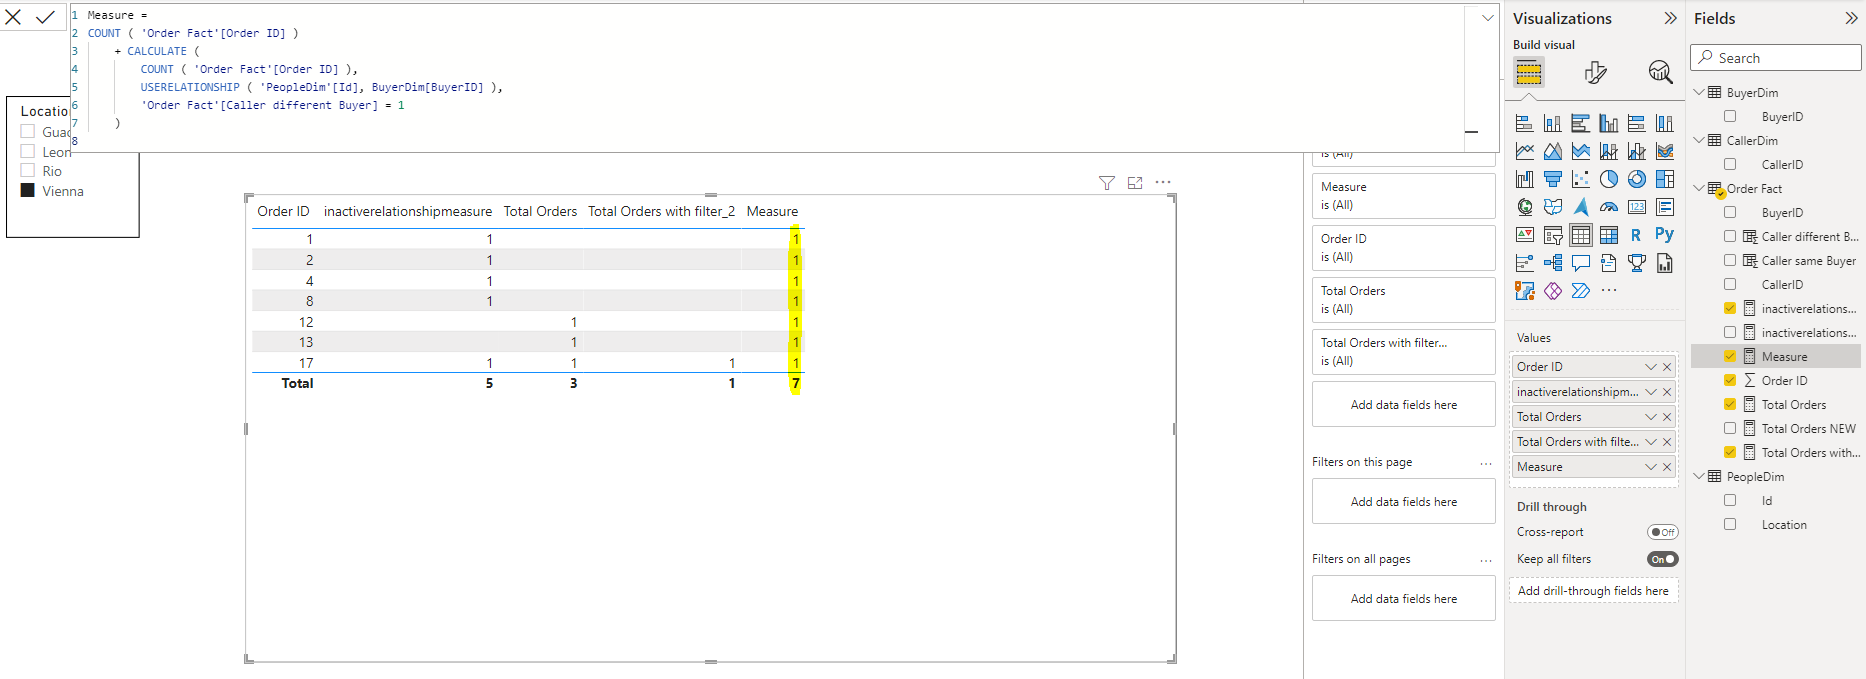
Task: Collapse the PeopleDim table in Fields
Action: [x=1699, y=476]
